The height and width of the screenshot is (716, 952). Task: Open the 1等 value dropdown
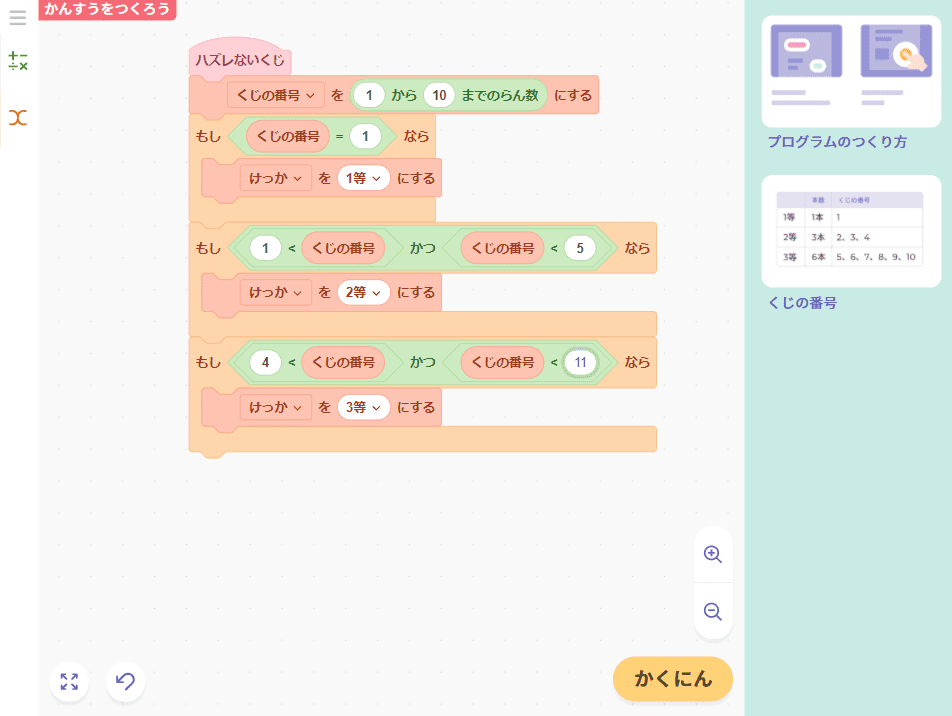[363, 179]
